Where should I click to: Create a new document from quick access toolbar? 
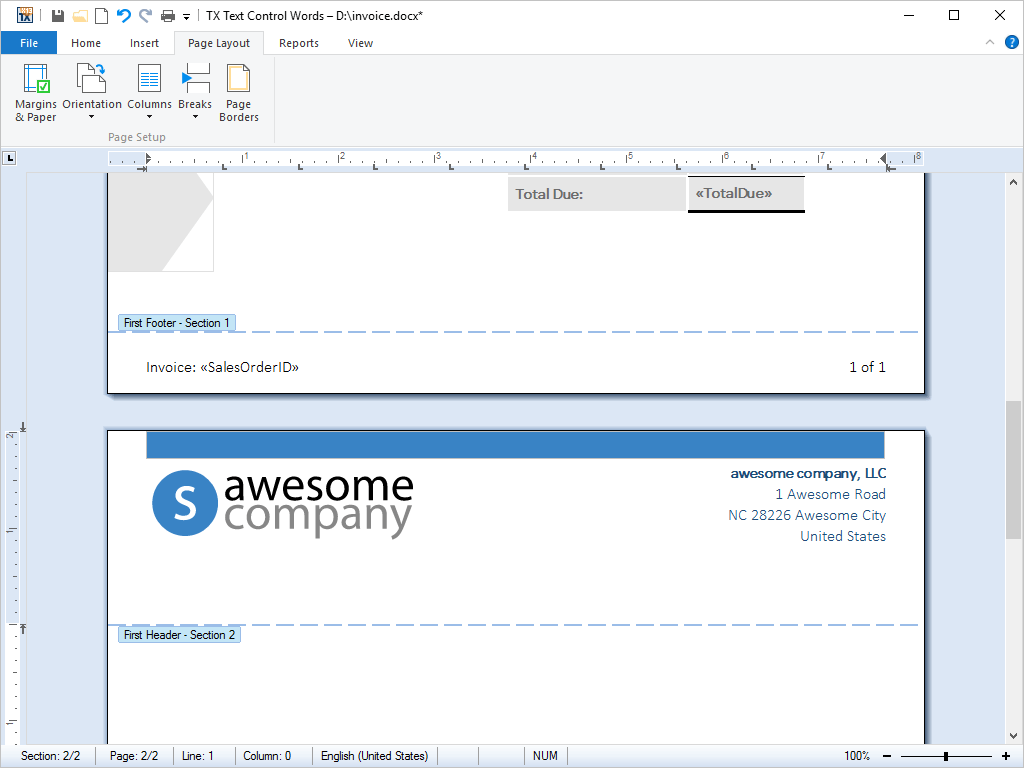point(102,15)
